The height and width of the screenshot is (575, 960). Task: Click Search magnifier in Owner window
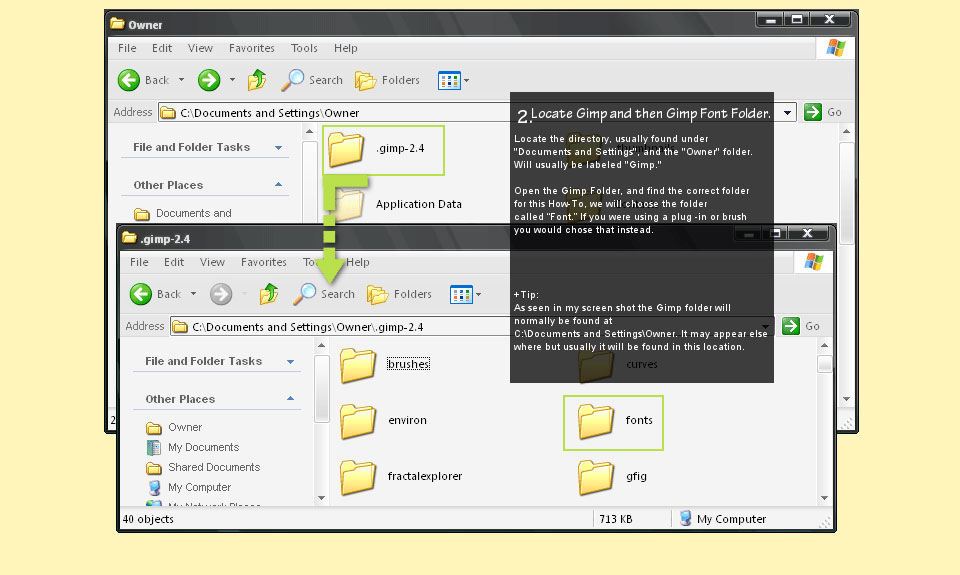tap(293, 80)
